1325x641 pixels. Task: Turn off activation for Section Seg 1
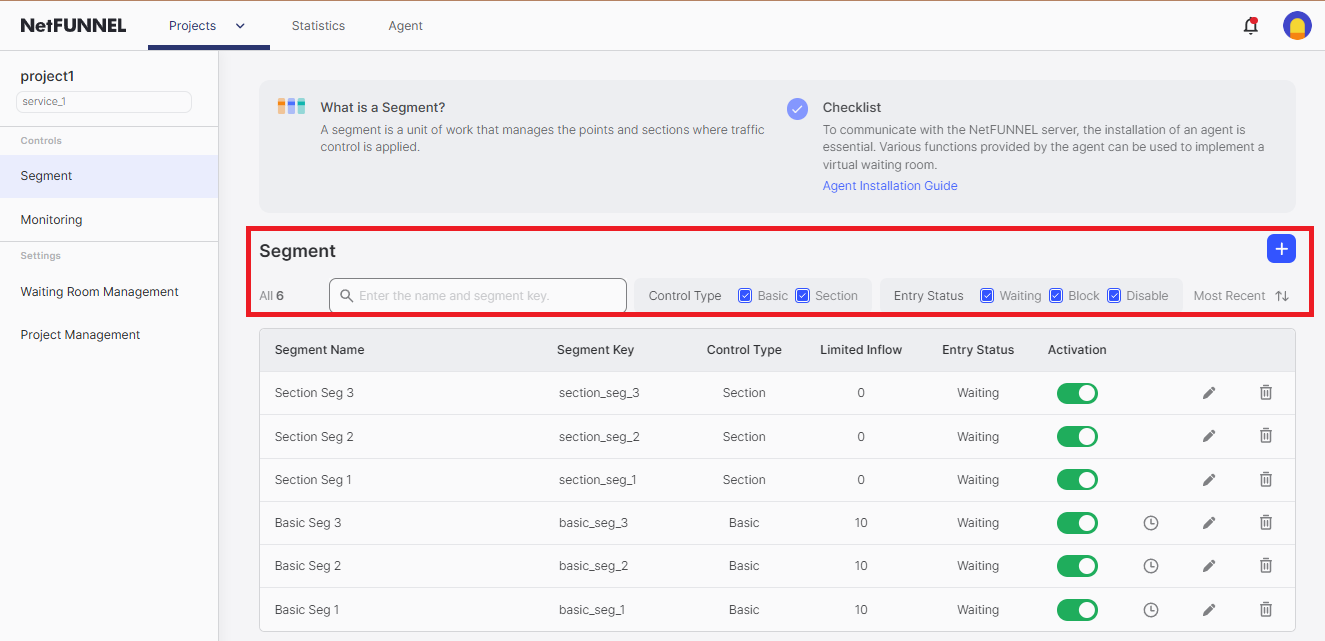point(1077,480)
